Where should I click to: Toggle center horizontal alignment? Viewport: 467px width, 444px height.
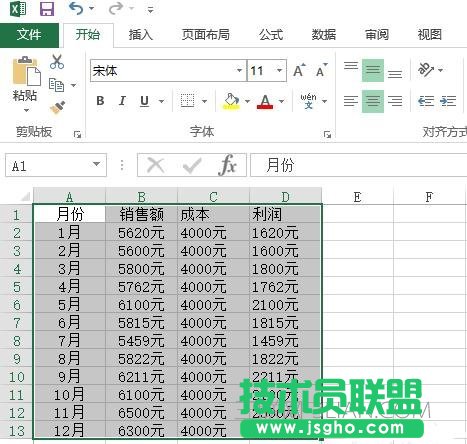[373, 101]
